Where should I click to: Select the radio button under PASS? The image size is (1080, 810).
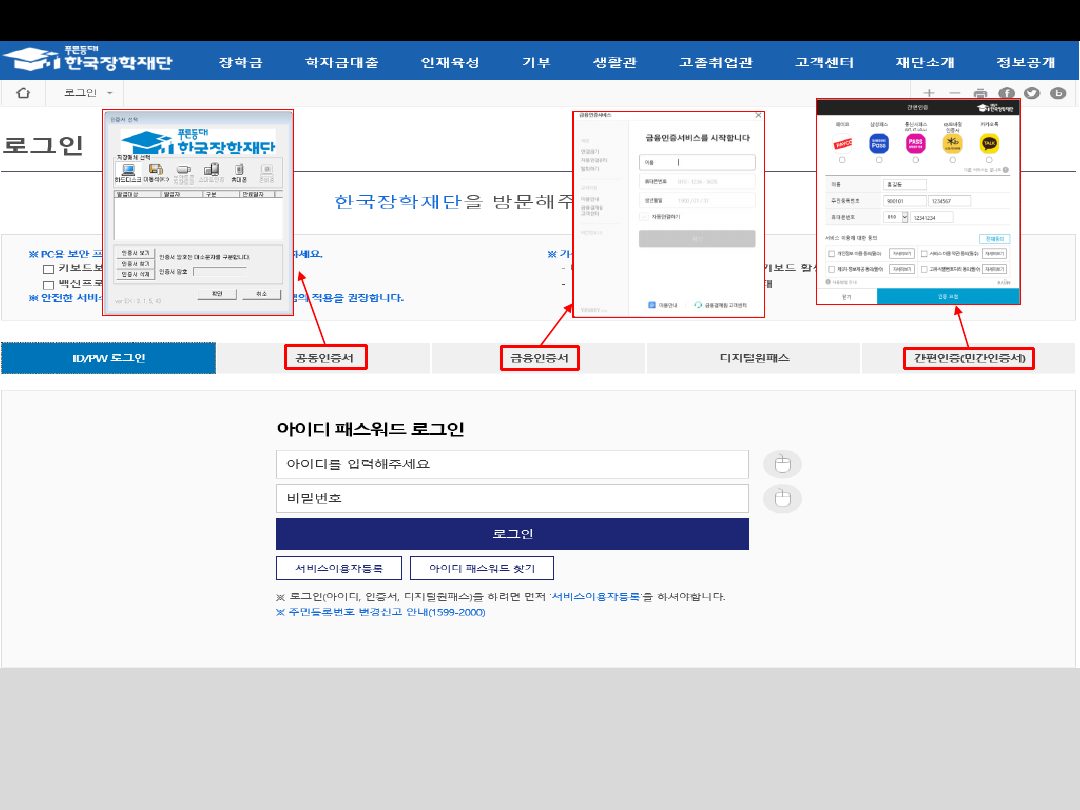(915, 160)
